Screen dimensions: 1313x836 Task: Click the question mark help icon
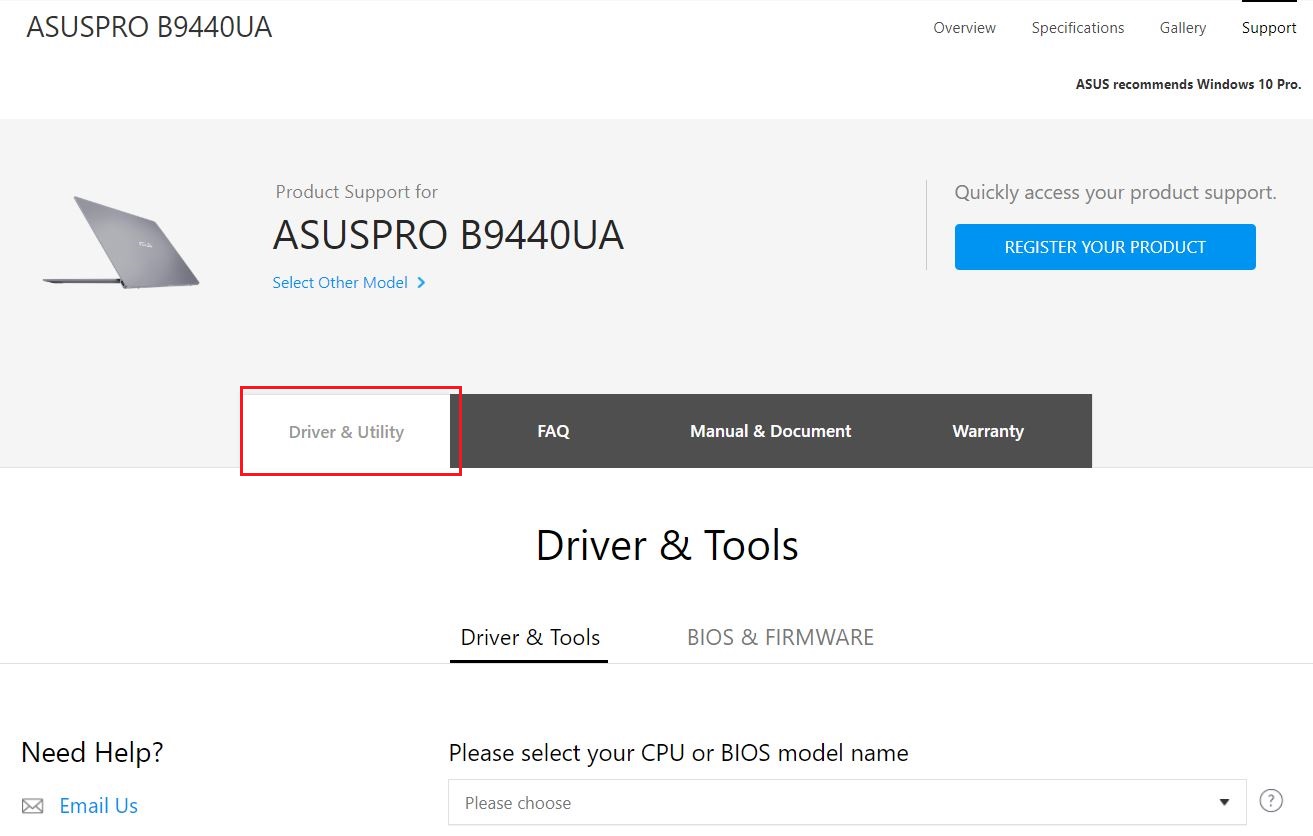1271,801
